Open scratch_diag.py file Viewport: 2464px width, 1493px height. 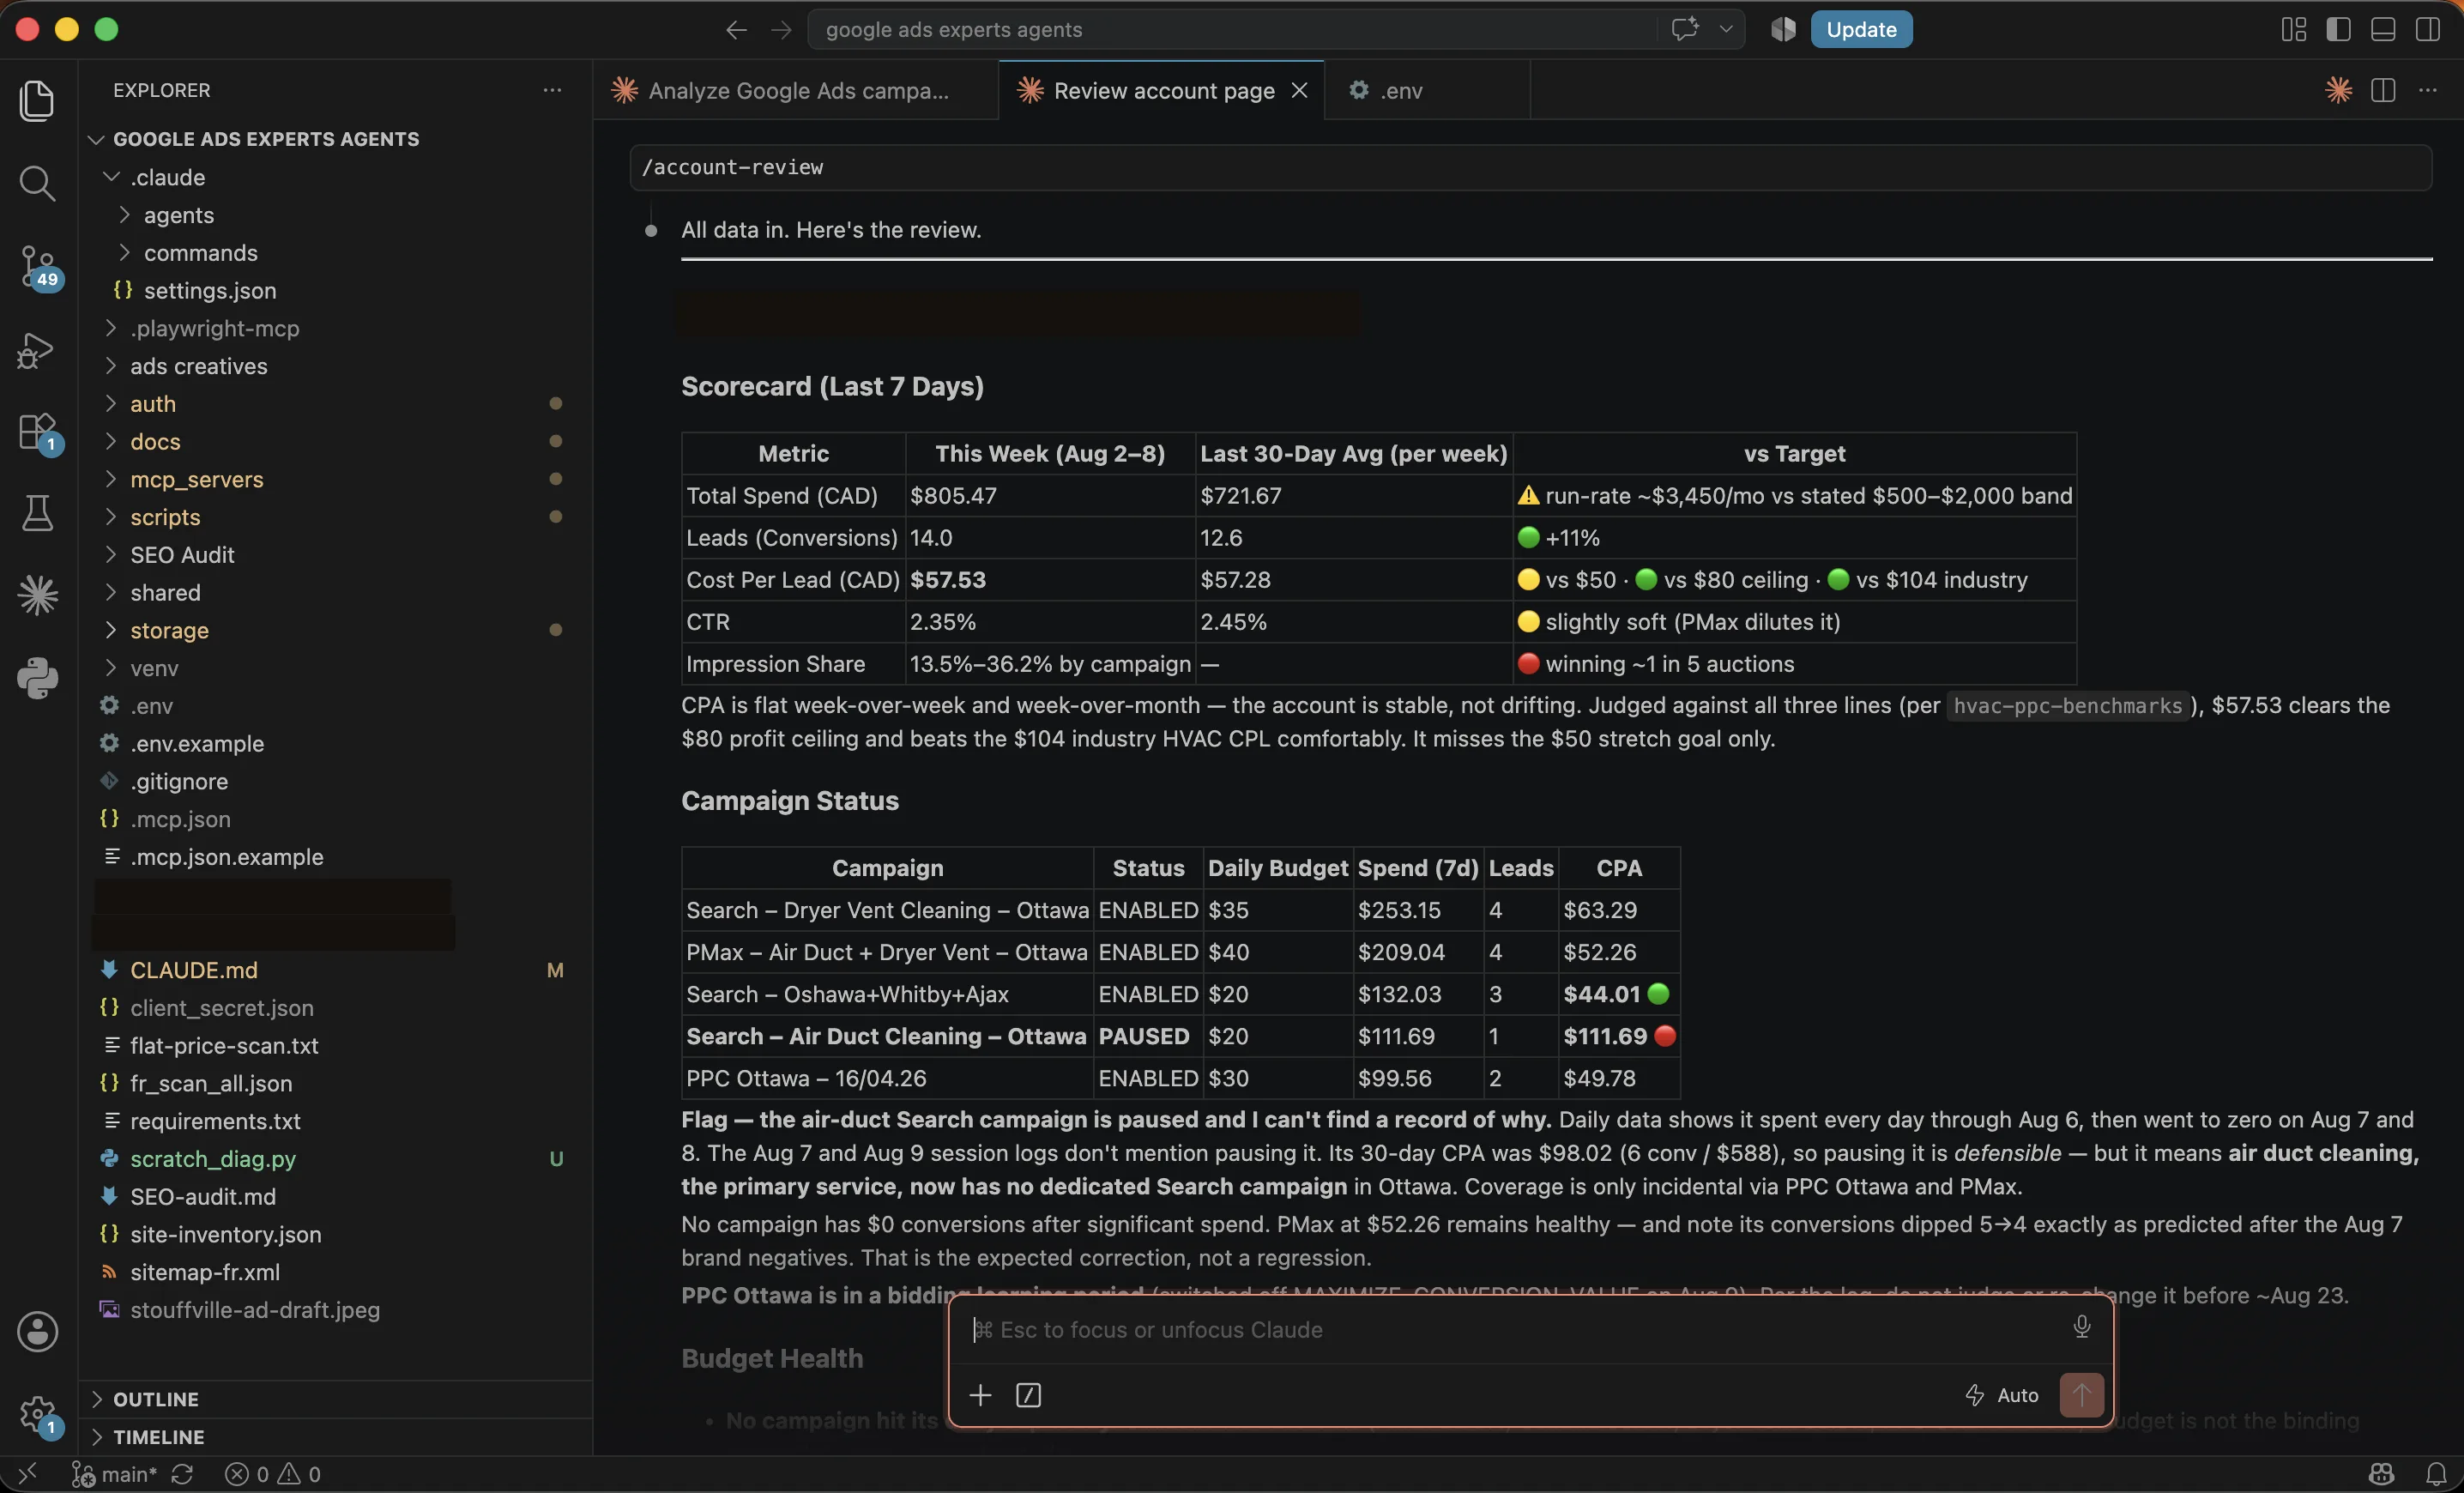coord(213,1159)
